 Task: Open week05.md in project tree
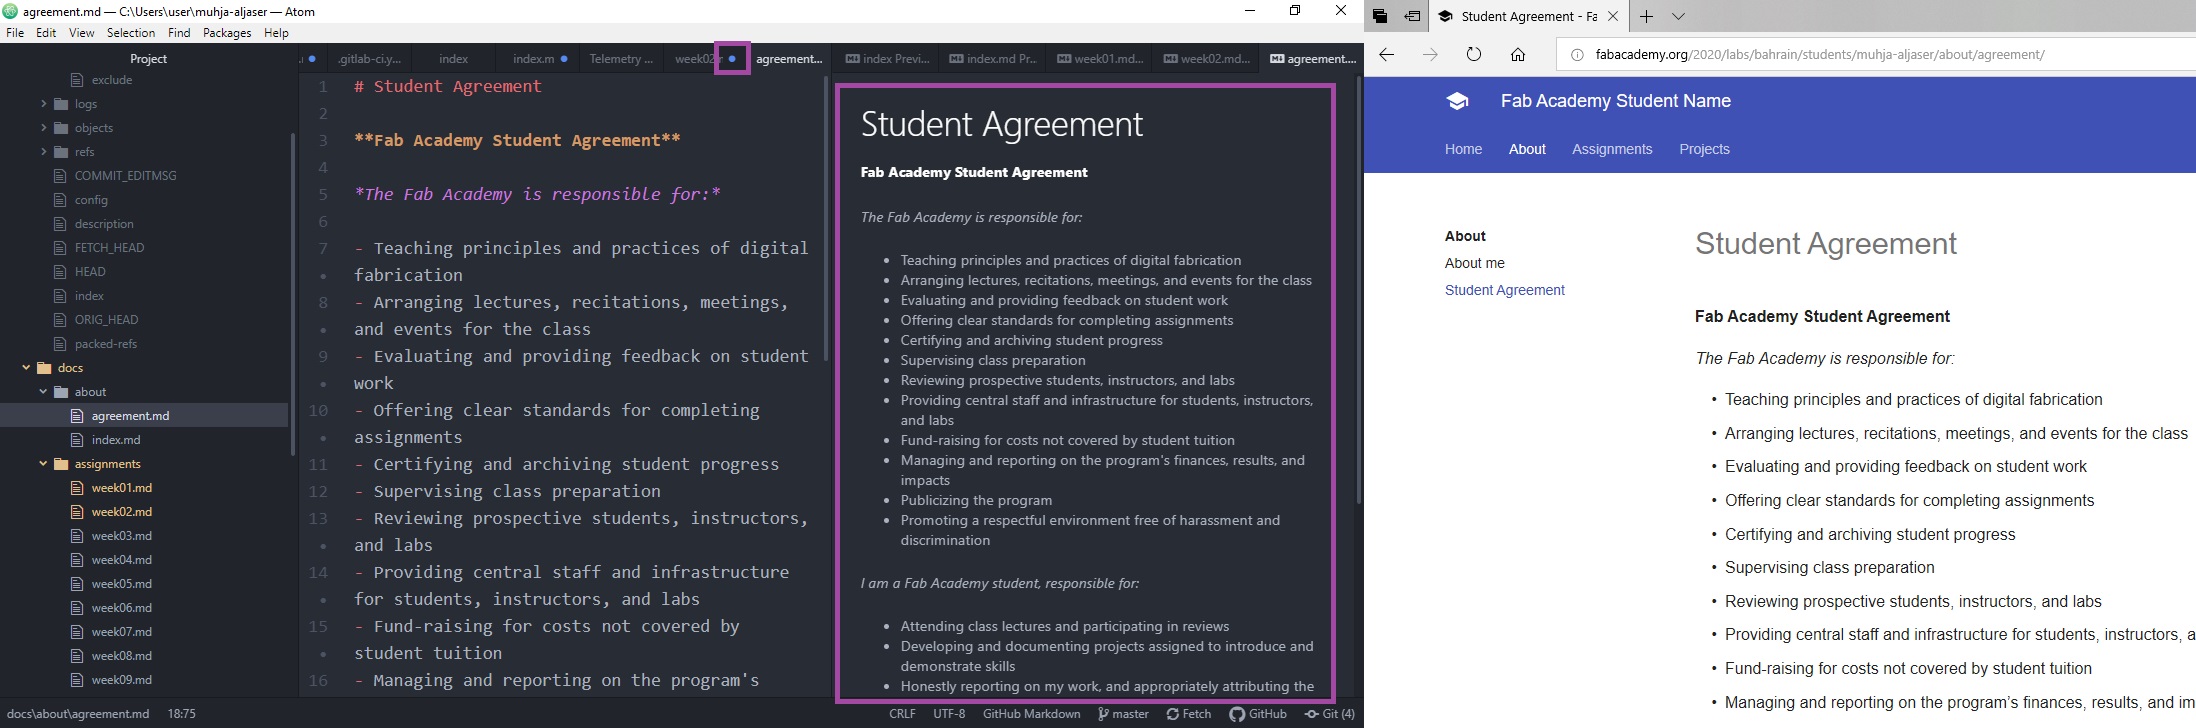pos(122,584)
